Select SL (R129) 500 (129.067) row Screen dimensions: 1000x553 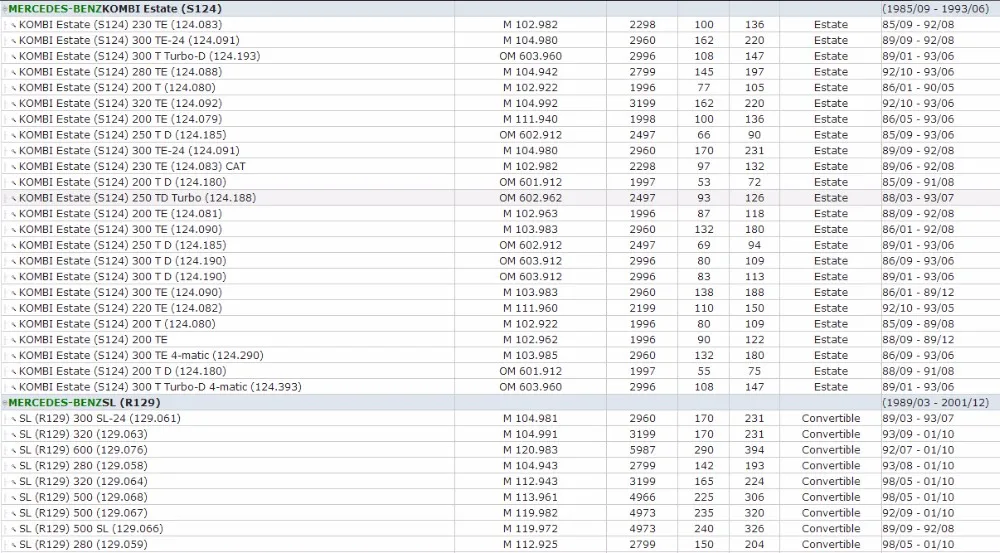(x=500, y=513)
